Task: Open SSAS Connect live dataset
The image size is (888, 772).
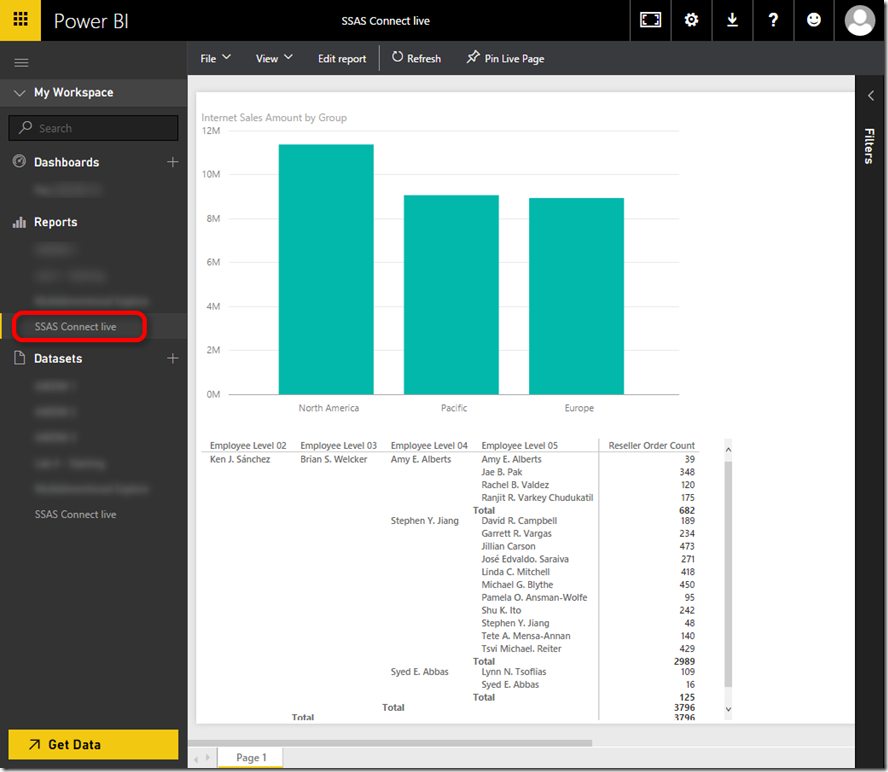Action: click(x=75, y=514)
